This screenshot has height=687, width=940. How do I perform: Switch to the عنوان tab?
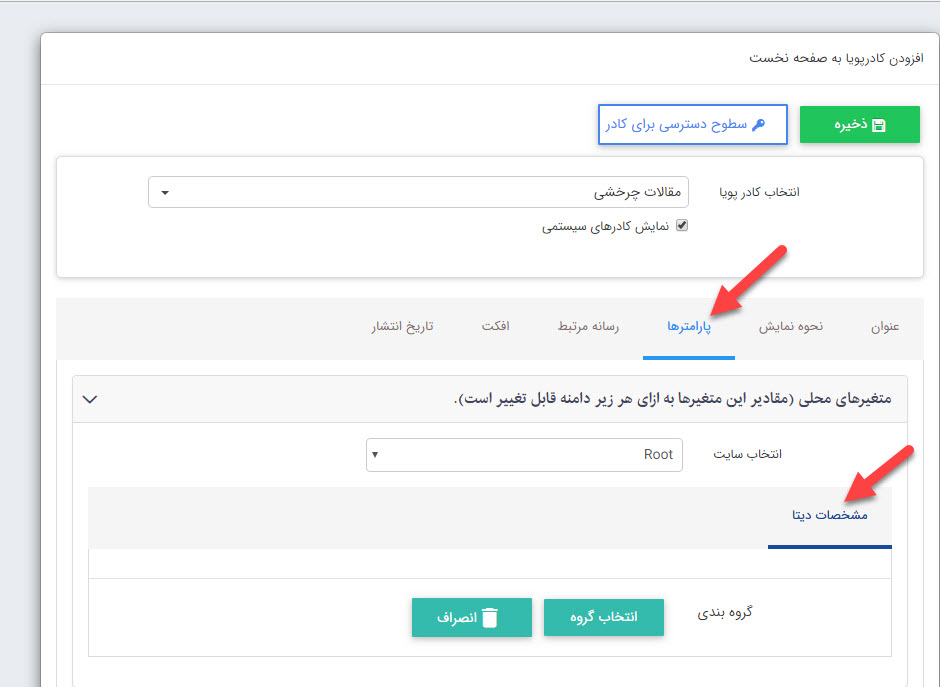[x=884, y=329]
